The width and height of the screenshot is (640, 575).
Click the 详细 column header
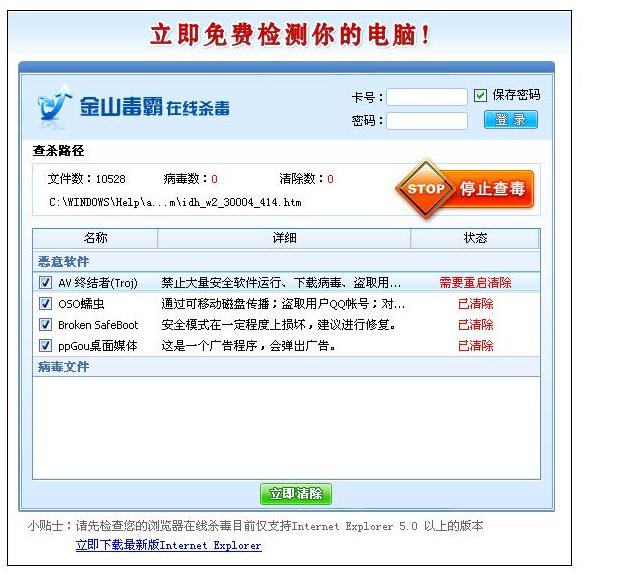pos(284,238)
